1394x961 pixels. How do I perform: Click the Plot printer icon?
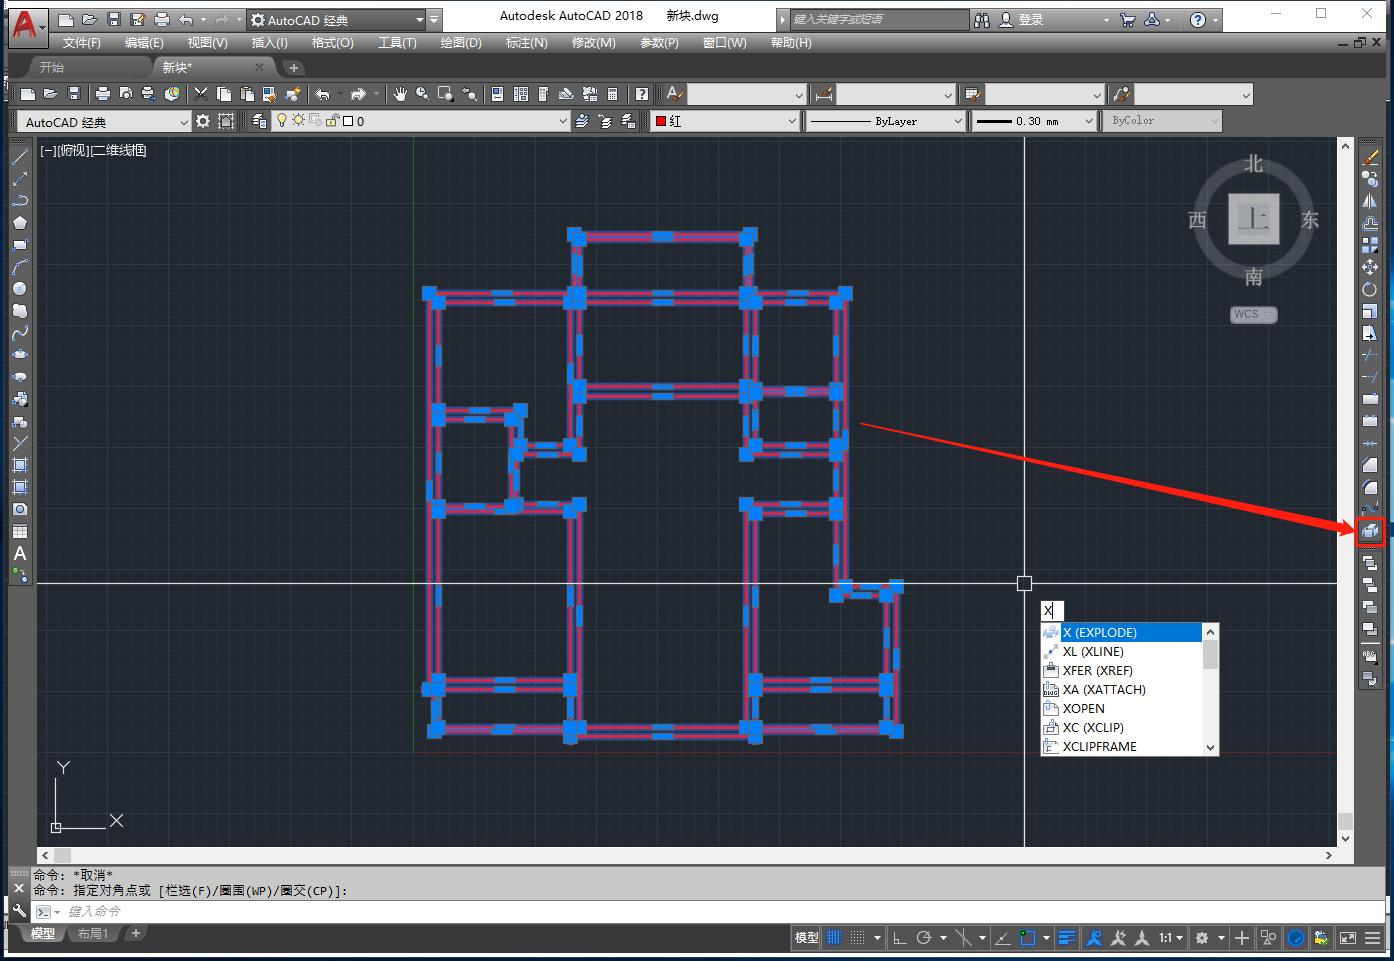(x=102, y=94)
